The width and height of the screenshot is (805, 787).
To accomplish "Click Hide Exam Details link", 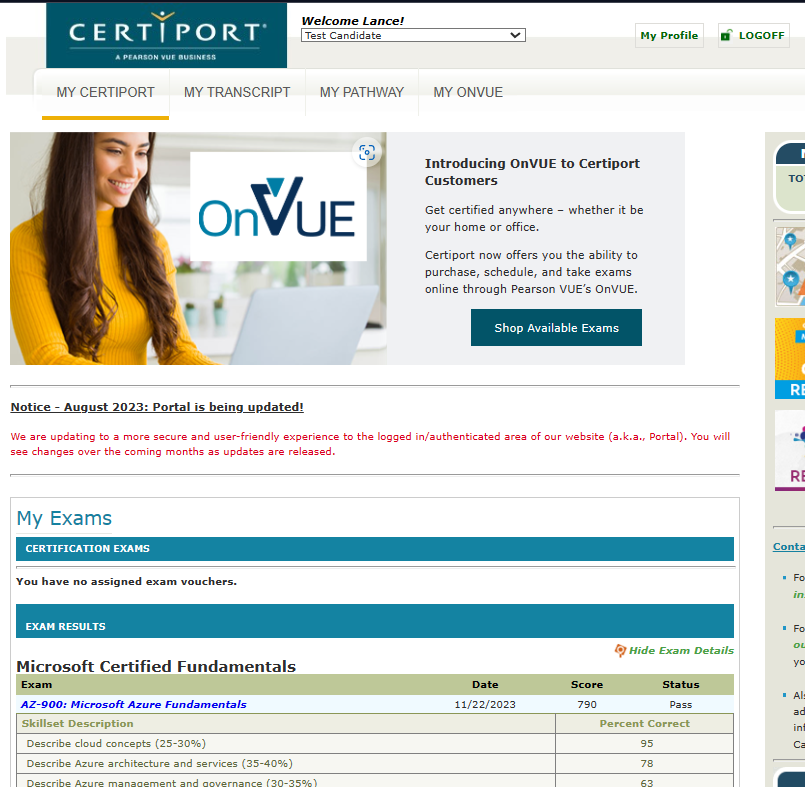I will pos(681,650).
